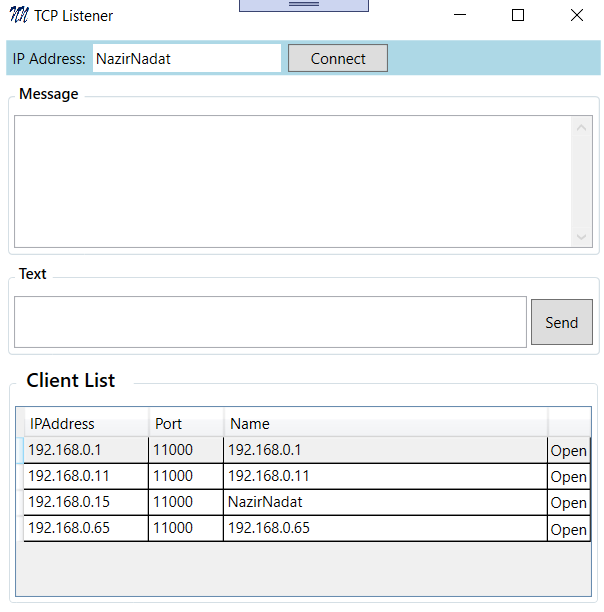Minimize the TCP Listener window
Image resolution: width=604 pixels, height=612 pixels.
pyautogui.click(x=460, y=15)
